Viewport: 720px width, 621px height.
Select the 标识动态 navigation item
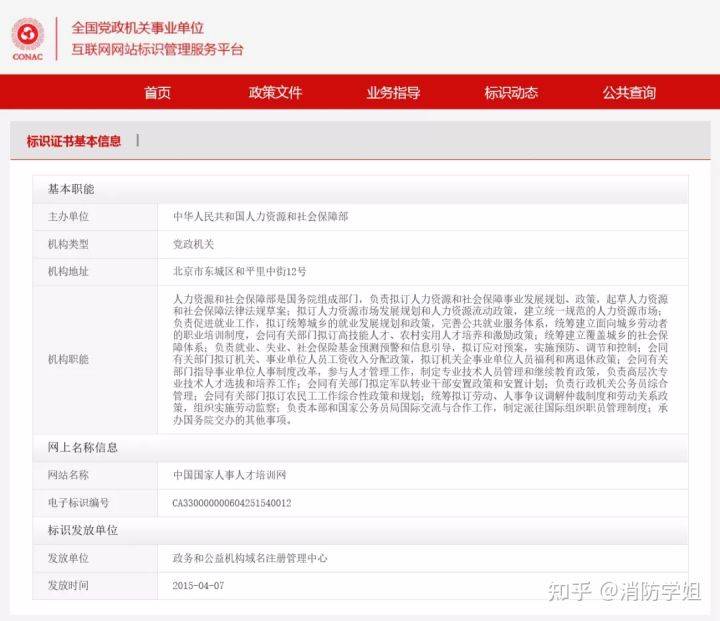click(x=511, y=92)
